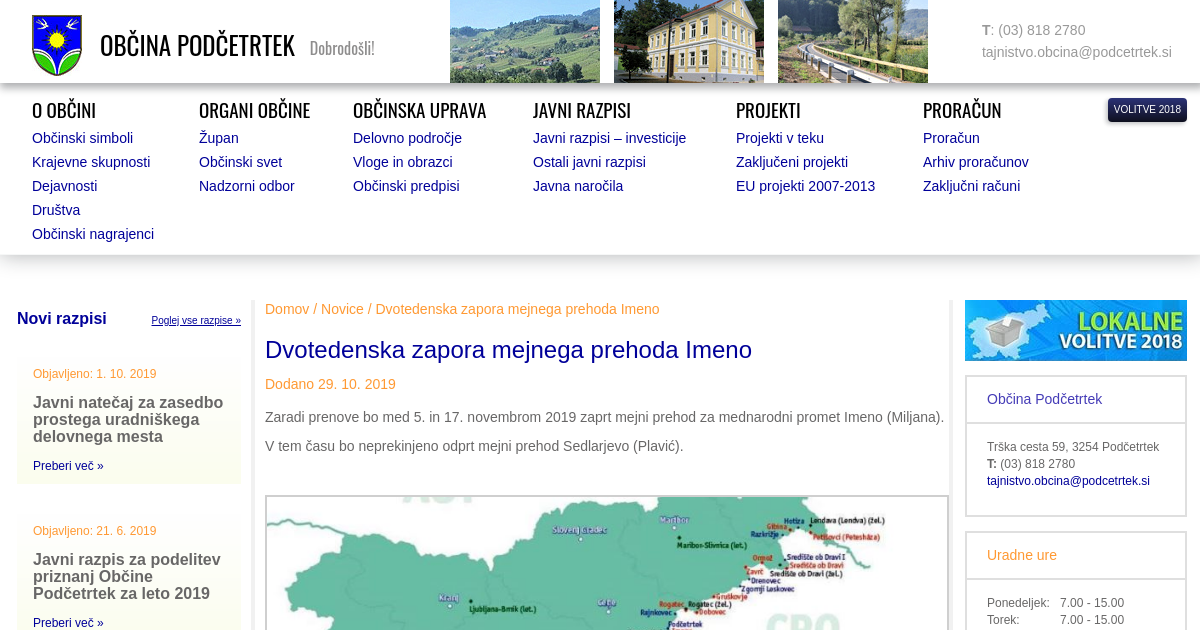The image size is (1200, 630).
Task: Click Domov in the breadcrumb
Action: (286, 309)
